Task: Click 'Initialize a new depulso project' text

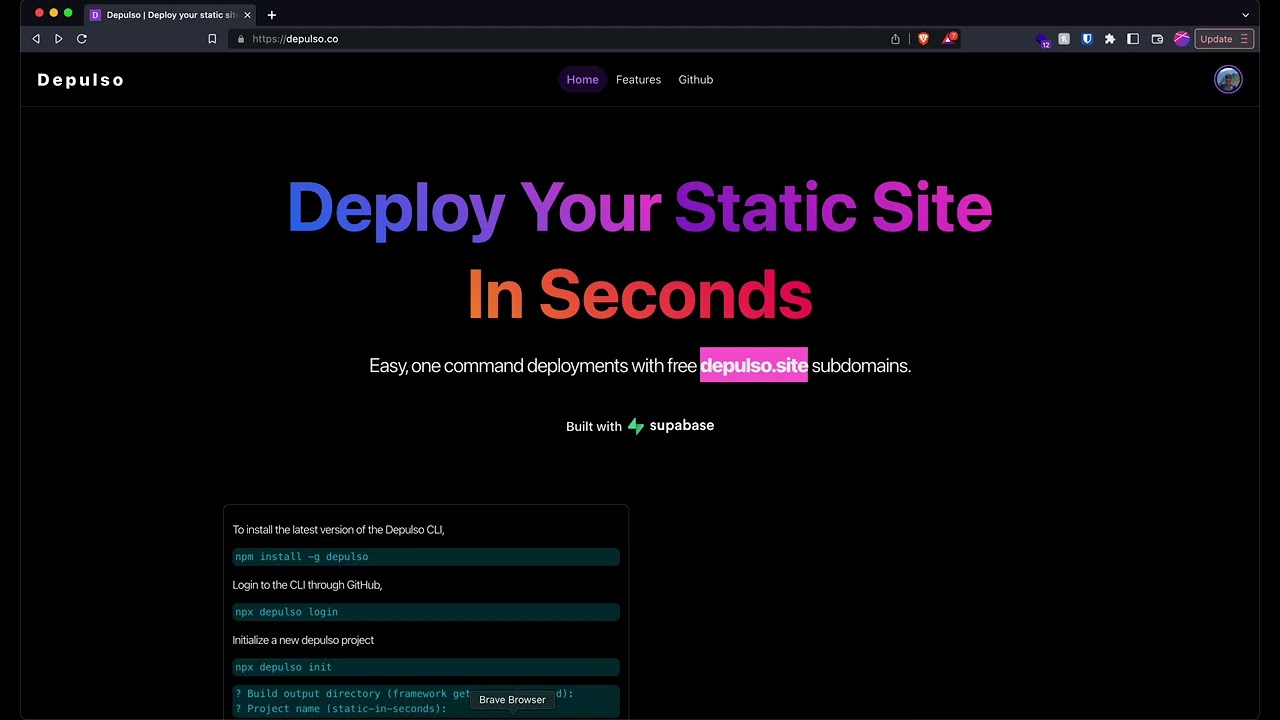Action: pos(303,640)
